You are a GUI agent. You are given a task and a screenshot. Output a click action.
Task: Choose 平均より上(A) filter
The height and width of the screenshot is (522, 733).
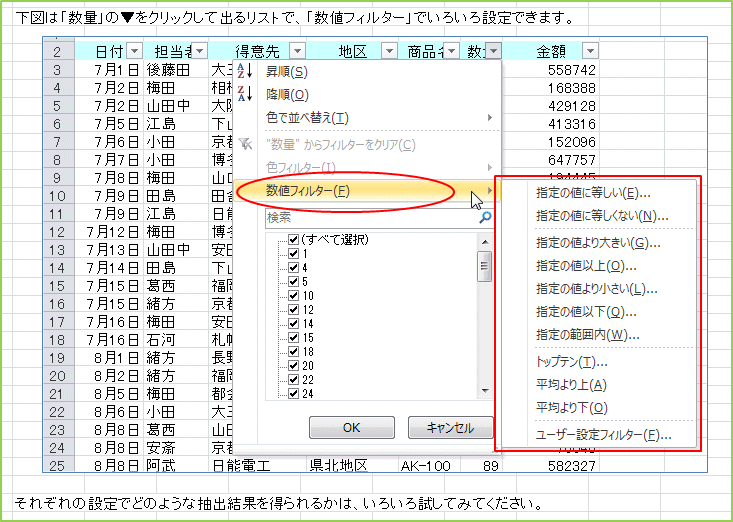click(571, 385)
